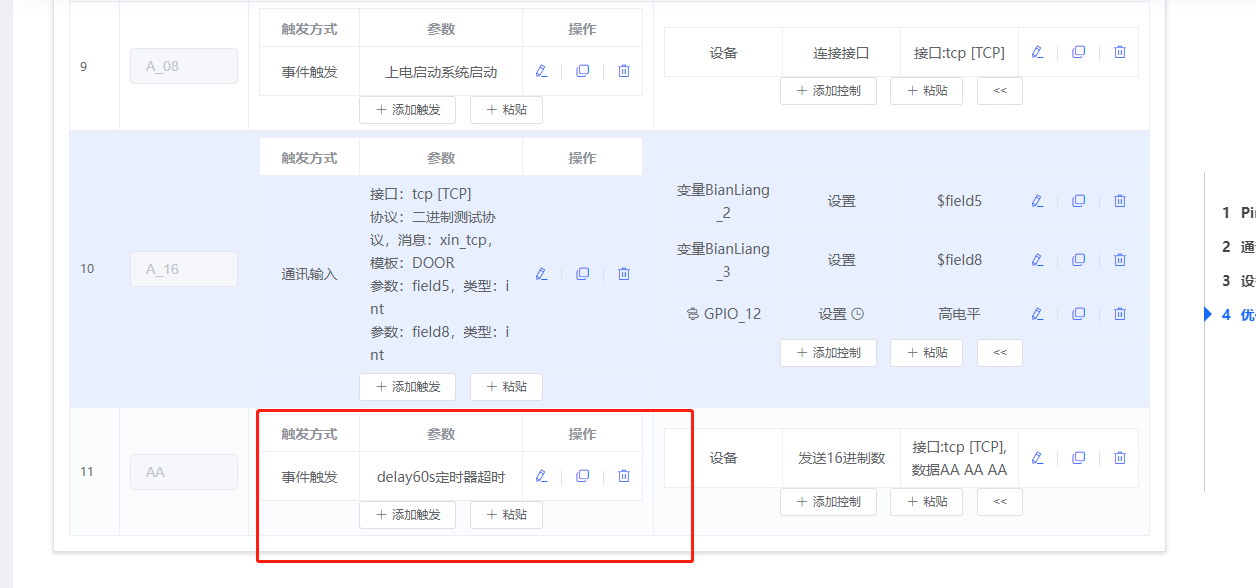Copy the $field8 variable control
The width and height of the screenshot is (1256, 588).
(x=1078, y=259)
